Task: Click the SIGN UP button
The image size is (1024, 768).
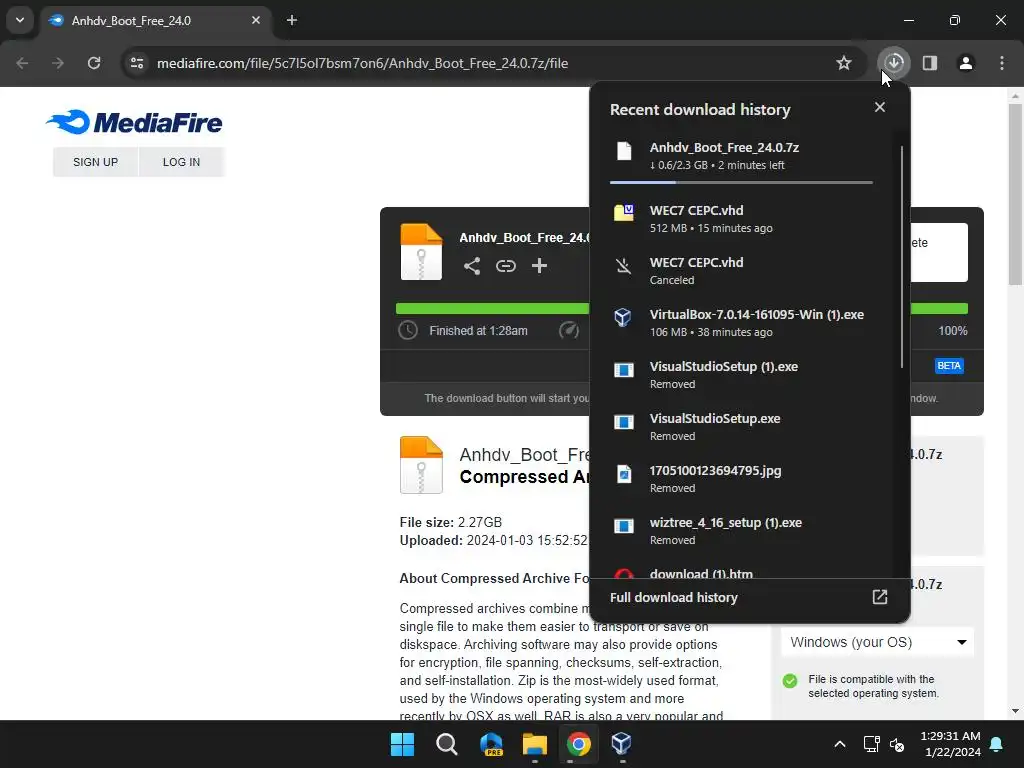Action: click(x=95, y=162)
